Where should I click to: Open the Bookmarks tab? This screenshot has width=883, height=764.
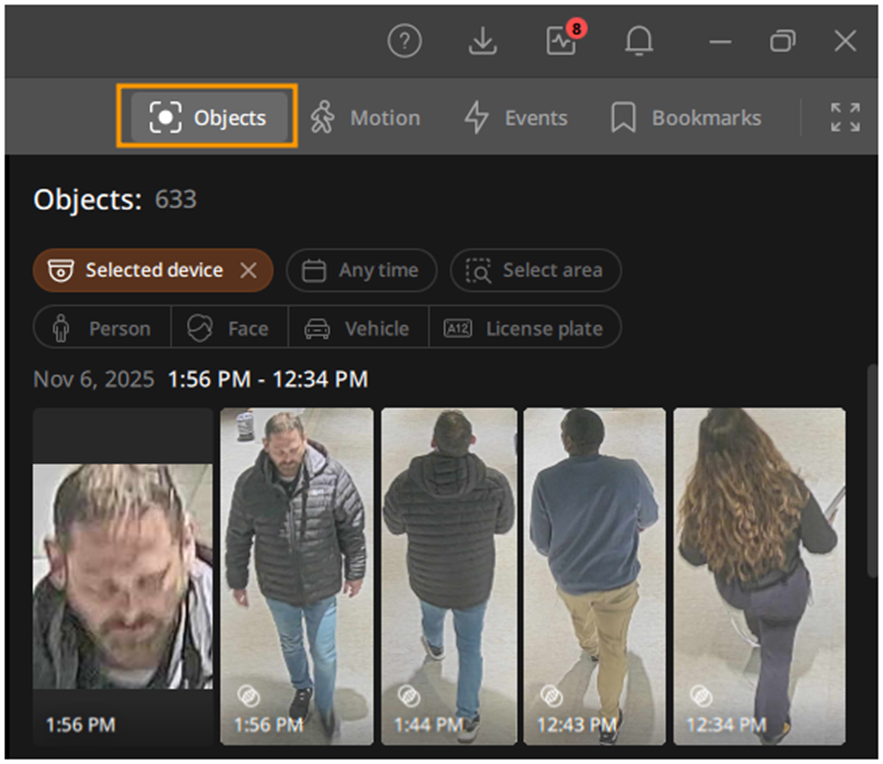pos(686,118)
